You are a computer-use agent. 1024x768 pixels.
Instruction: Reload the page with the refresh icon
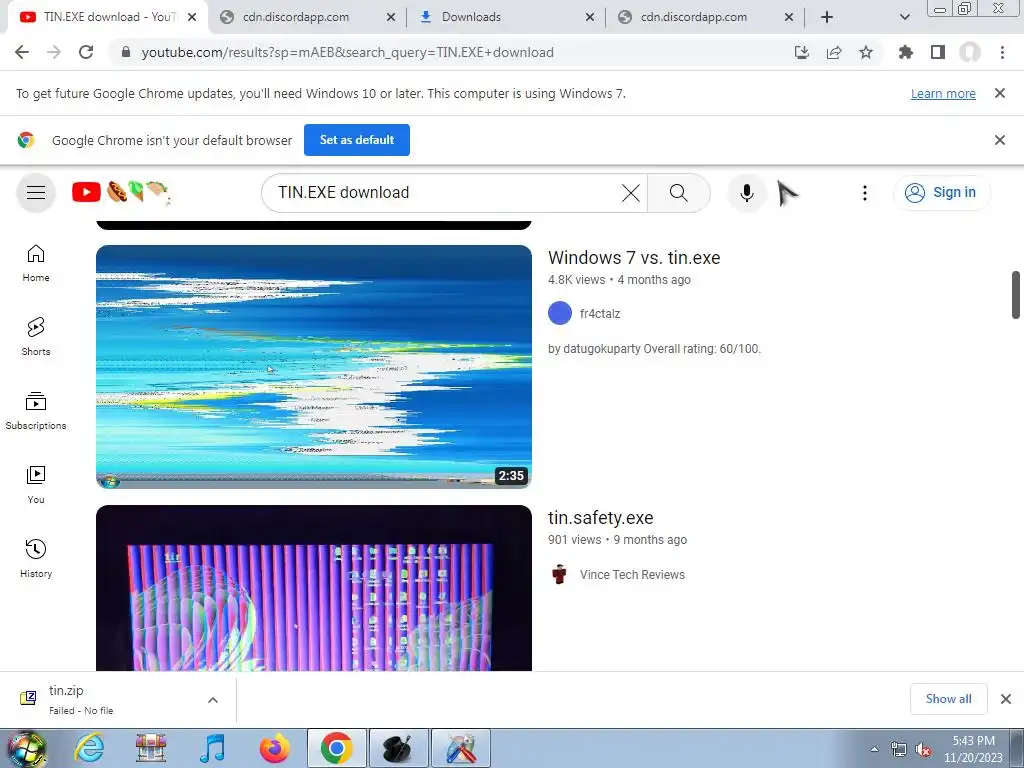[86, 52]
